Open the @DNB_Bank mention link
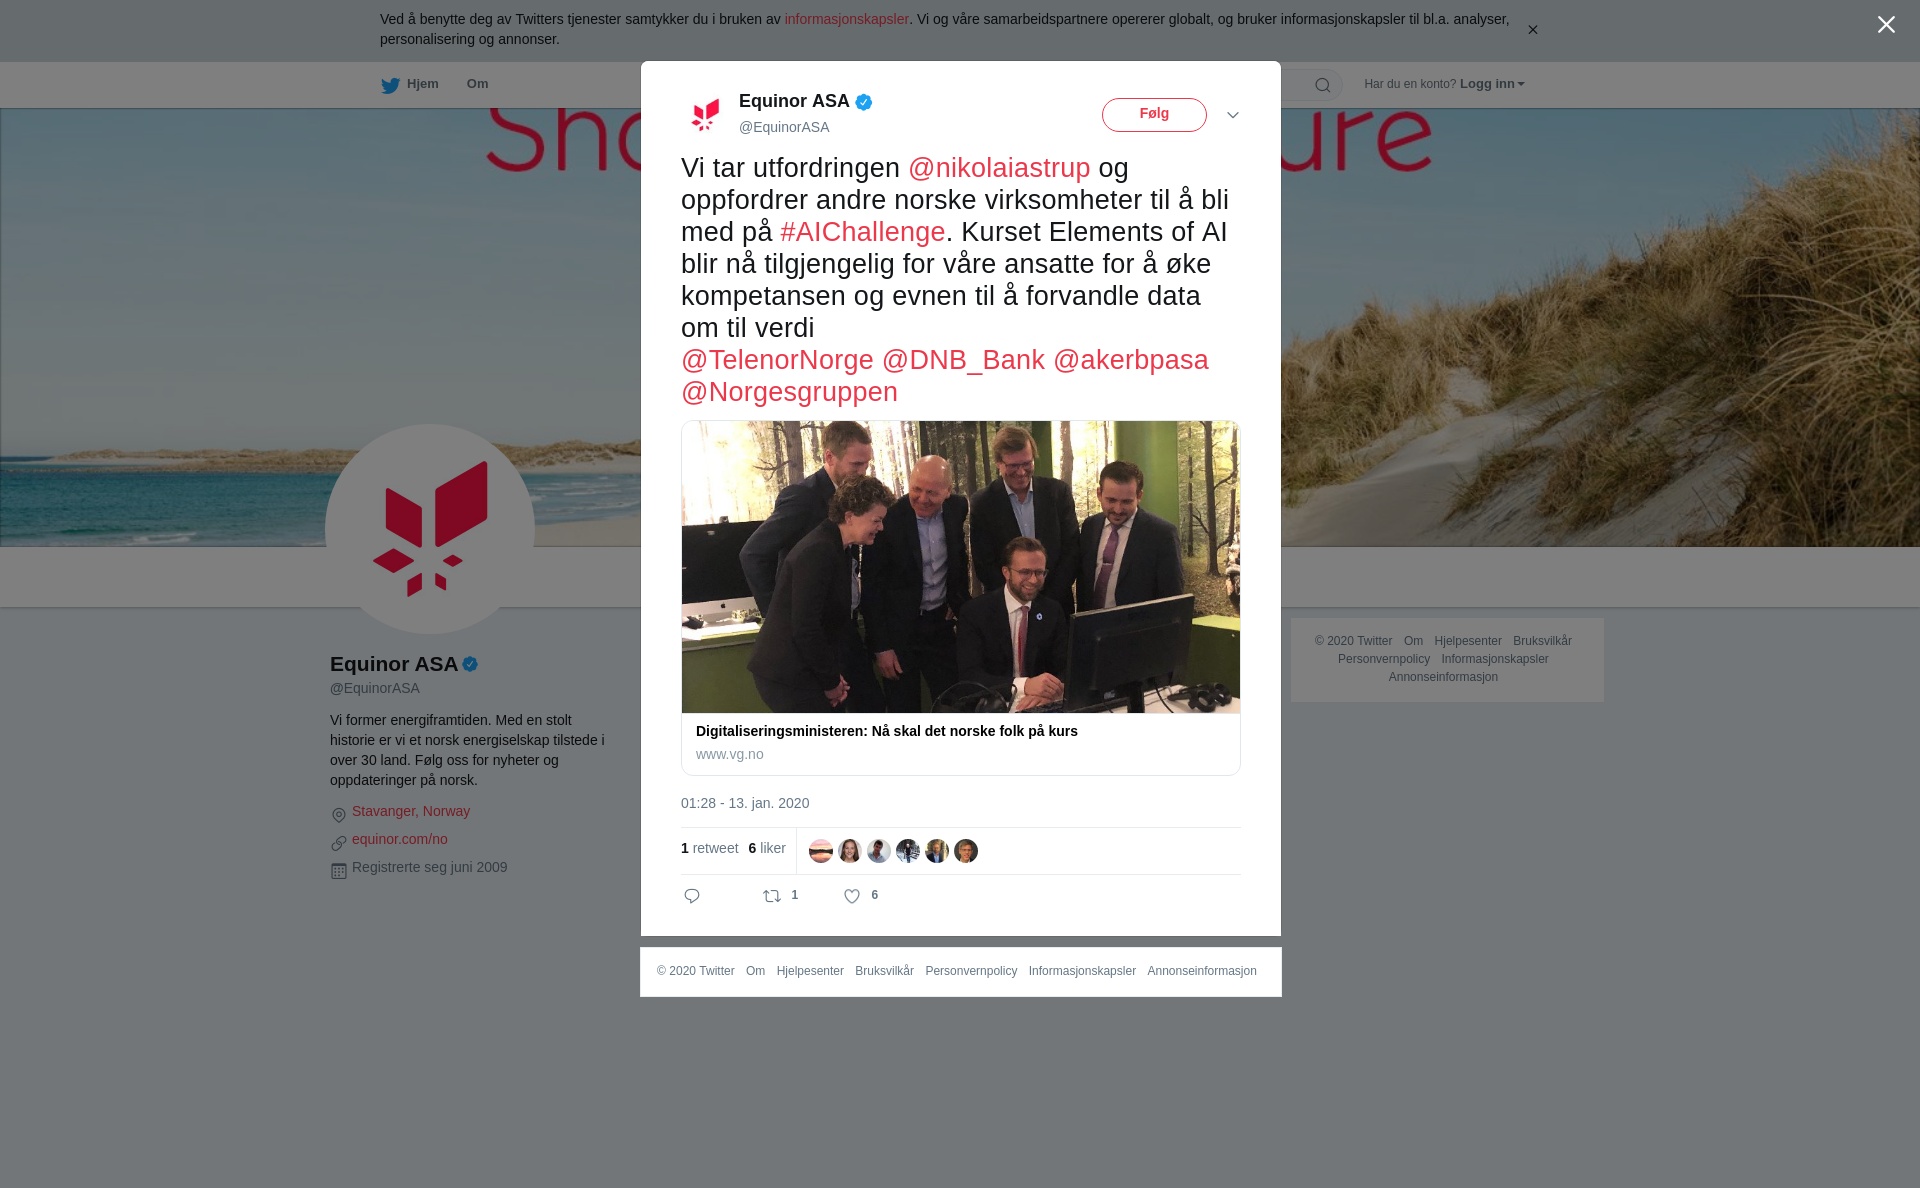 [963, 360]
